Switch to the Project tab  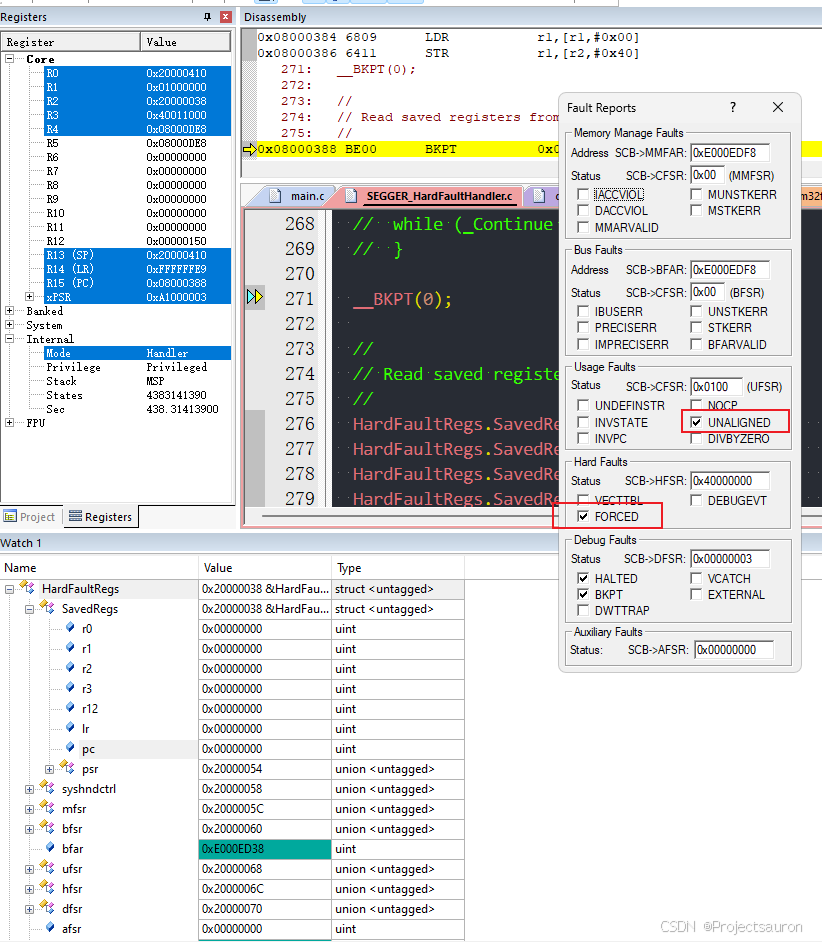coord(30,517)
